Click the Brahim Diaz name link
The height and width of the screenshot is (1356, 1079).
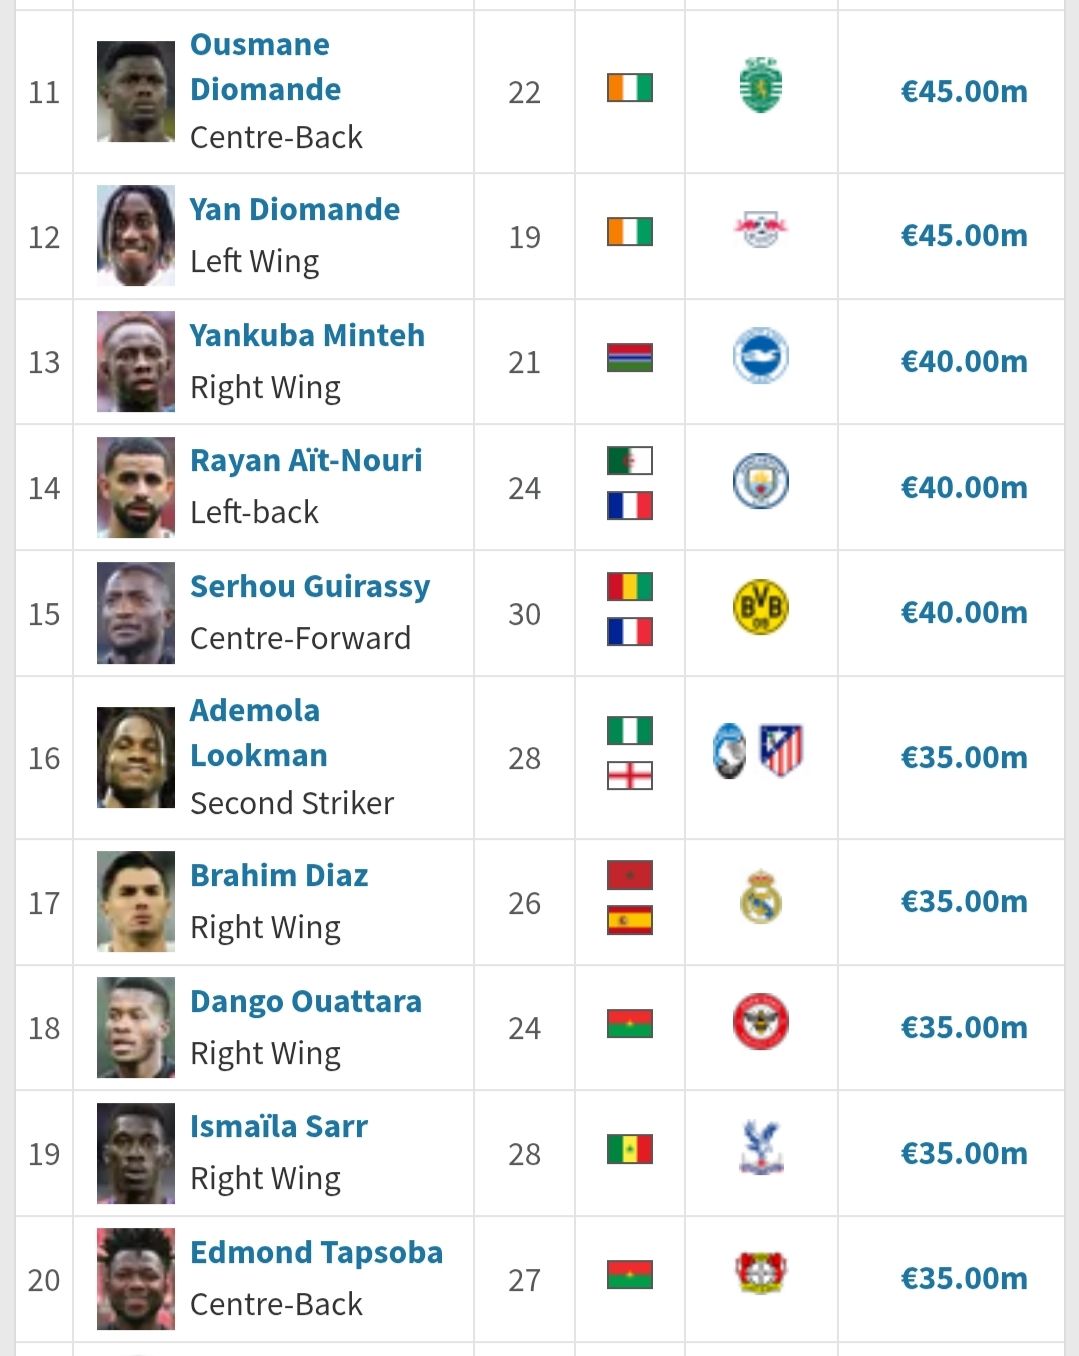pos(279,874)
